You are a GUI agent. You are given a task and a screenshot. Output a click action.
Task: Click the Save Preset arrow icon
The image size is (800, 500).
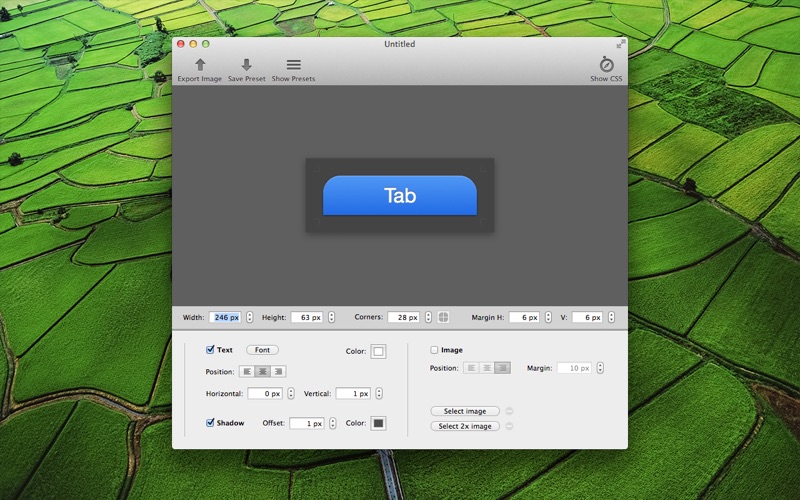pos(246,65)
